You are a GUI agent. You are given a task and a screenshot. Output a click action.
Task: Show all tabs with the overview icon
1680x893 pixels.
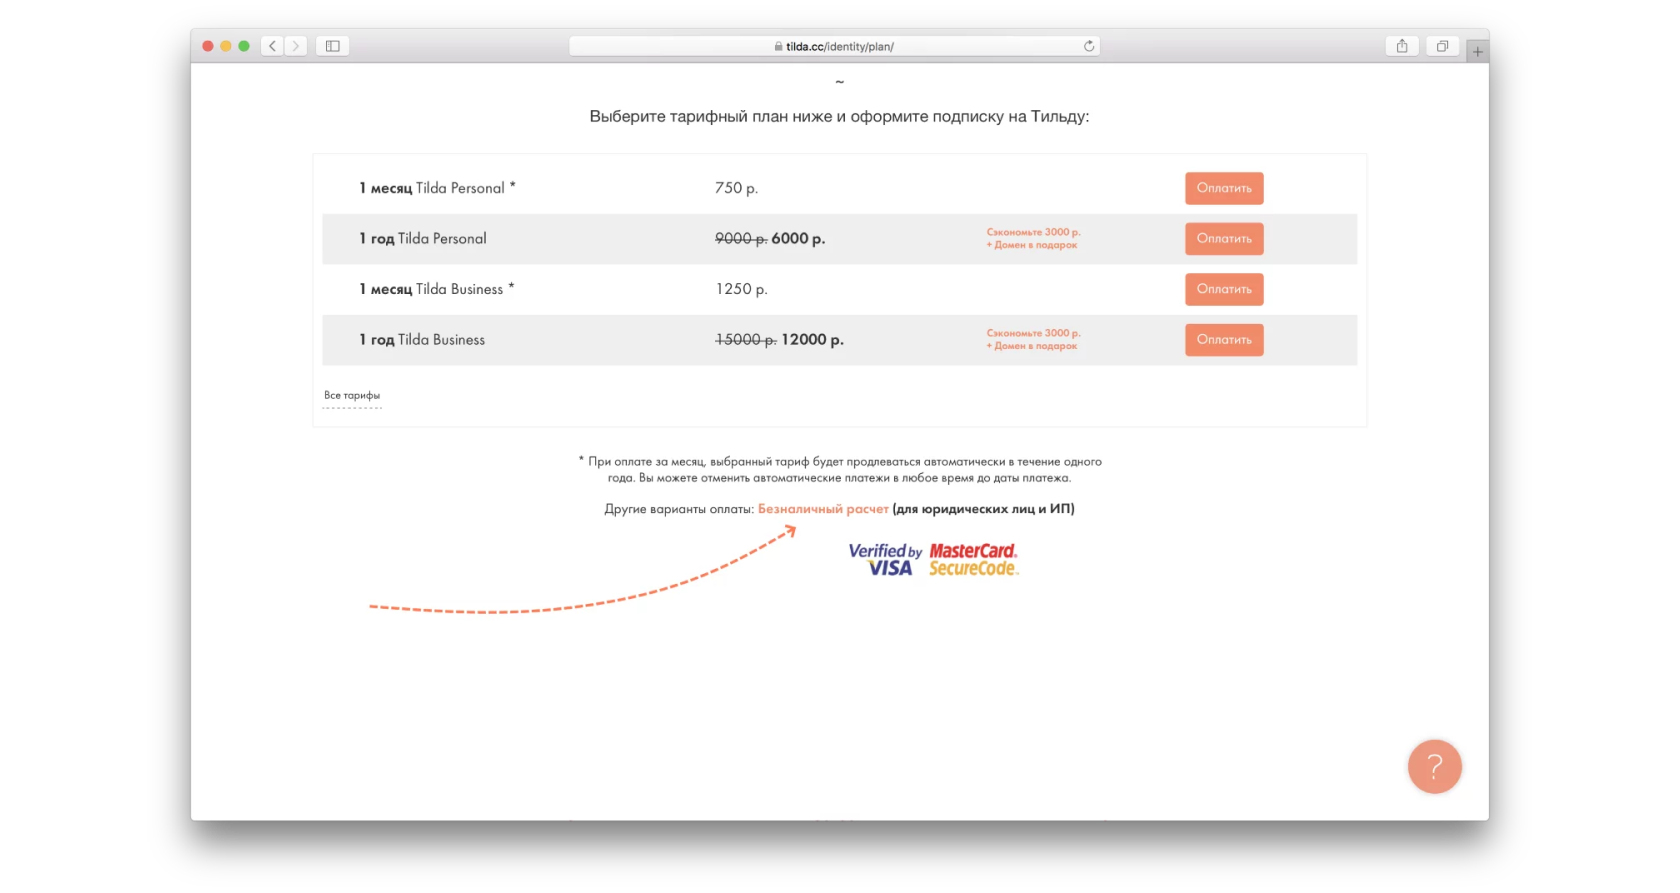[x=1442, y=46]
